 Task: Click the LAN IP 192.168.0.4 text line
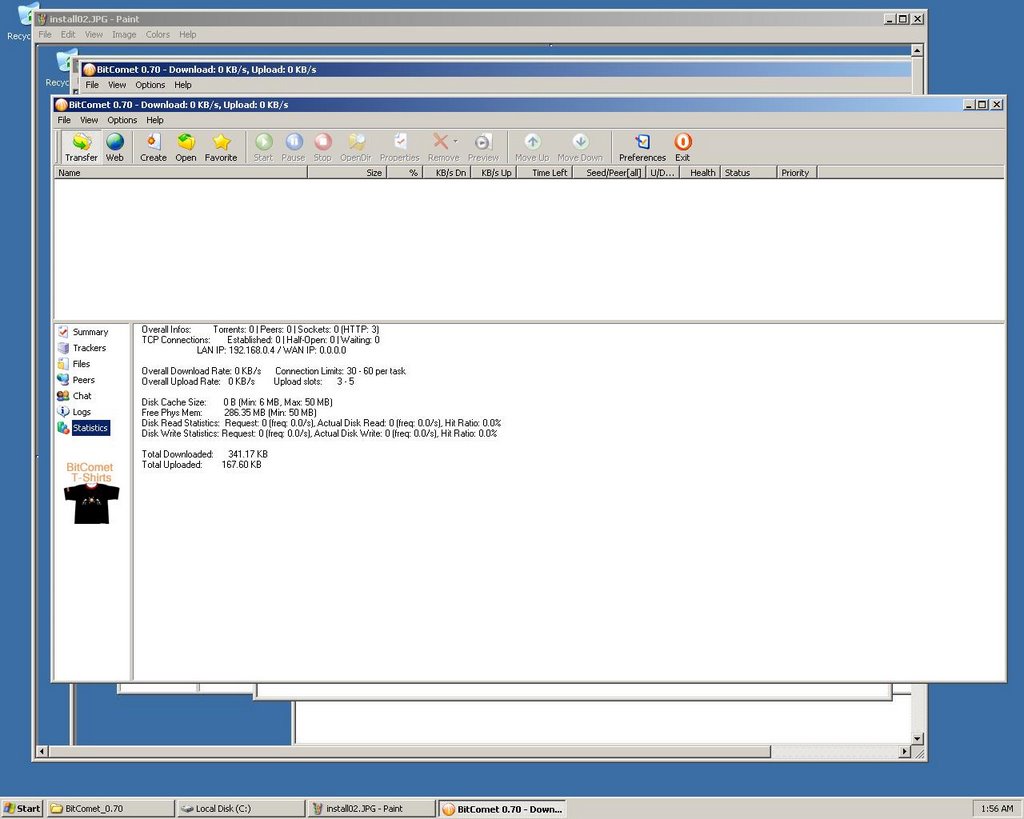271,350
